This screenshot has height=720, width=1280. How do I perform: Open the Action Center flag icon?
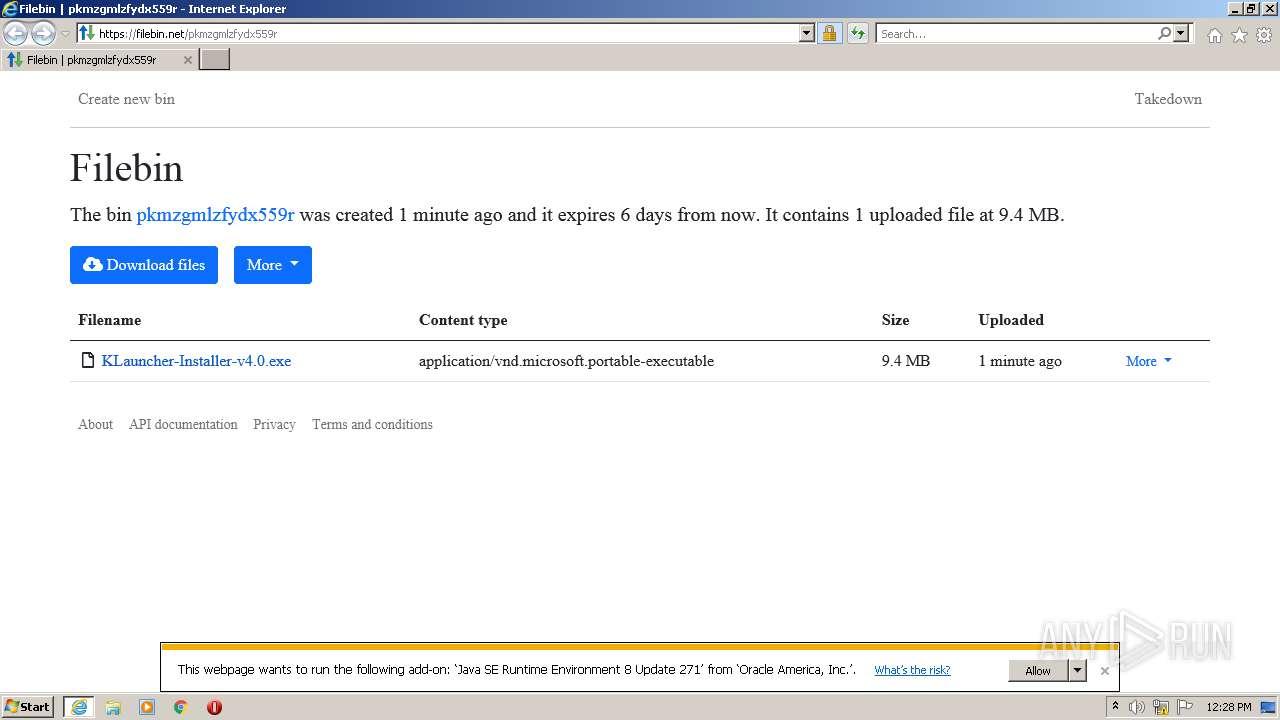point(1185,707)
